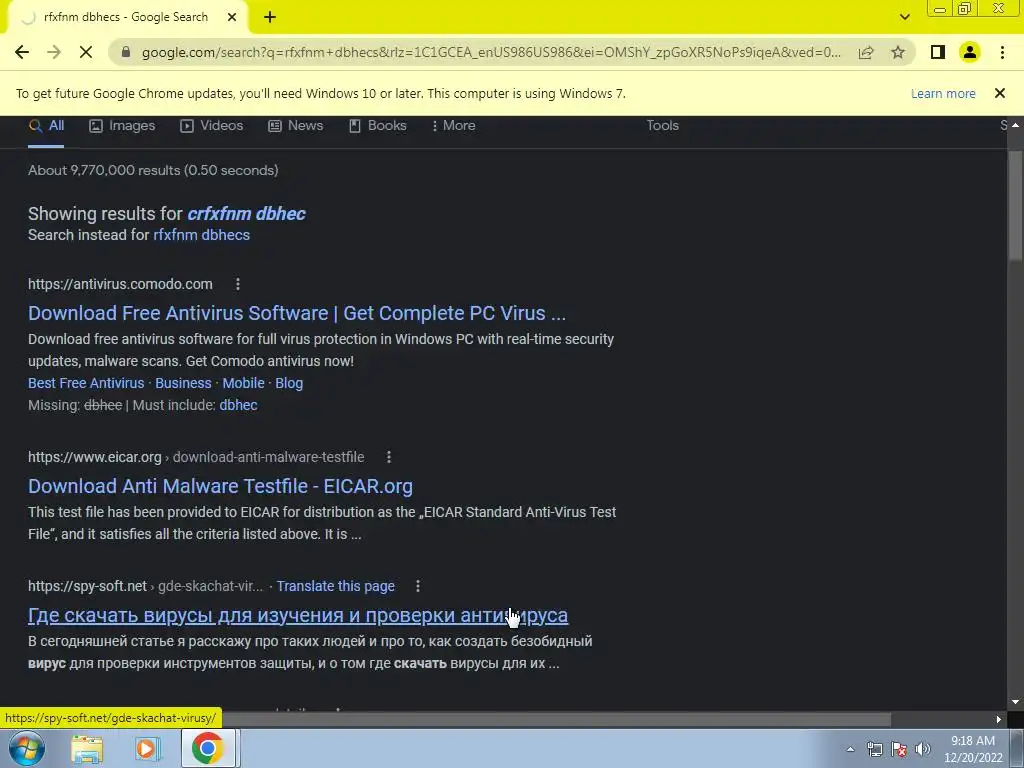Click the Chrome taskbar icon

click(x=208, y=748)
